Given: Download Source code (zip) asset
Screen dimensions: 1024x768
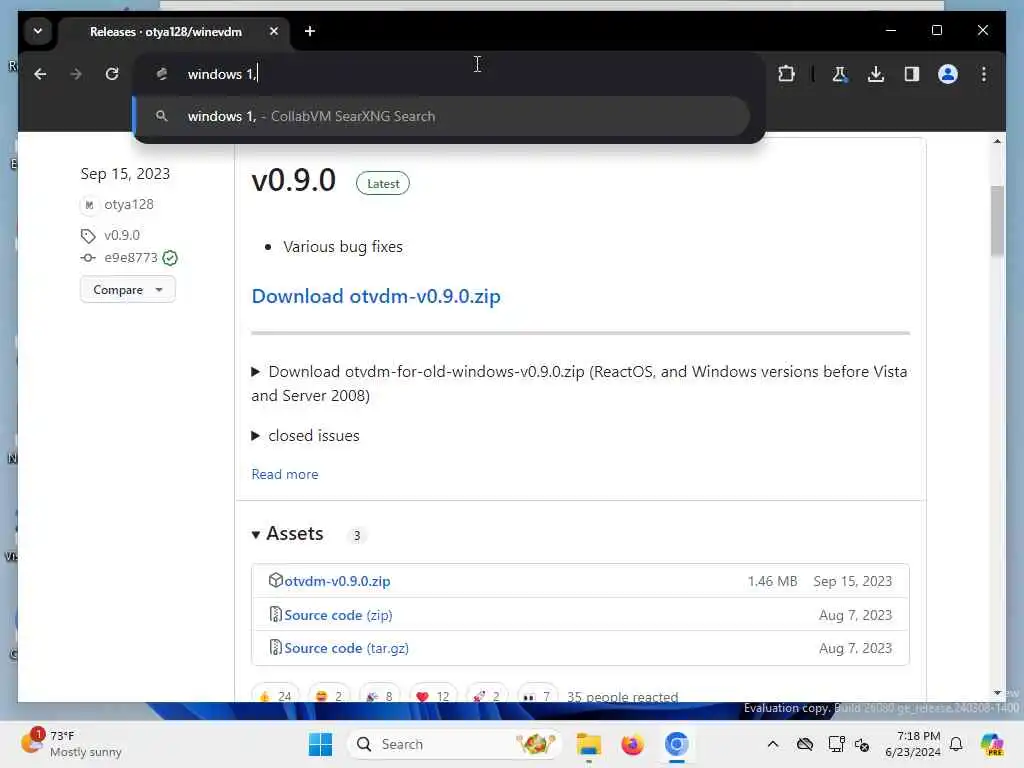Looking at the screenshot, I should click(x=338, y=615).
